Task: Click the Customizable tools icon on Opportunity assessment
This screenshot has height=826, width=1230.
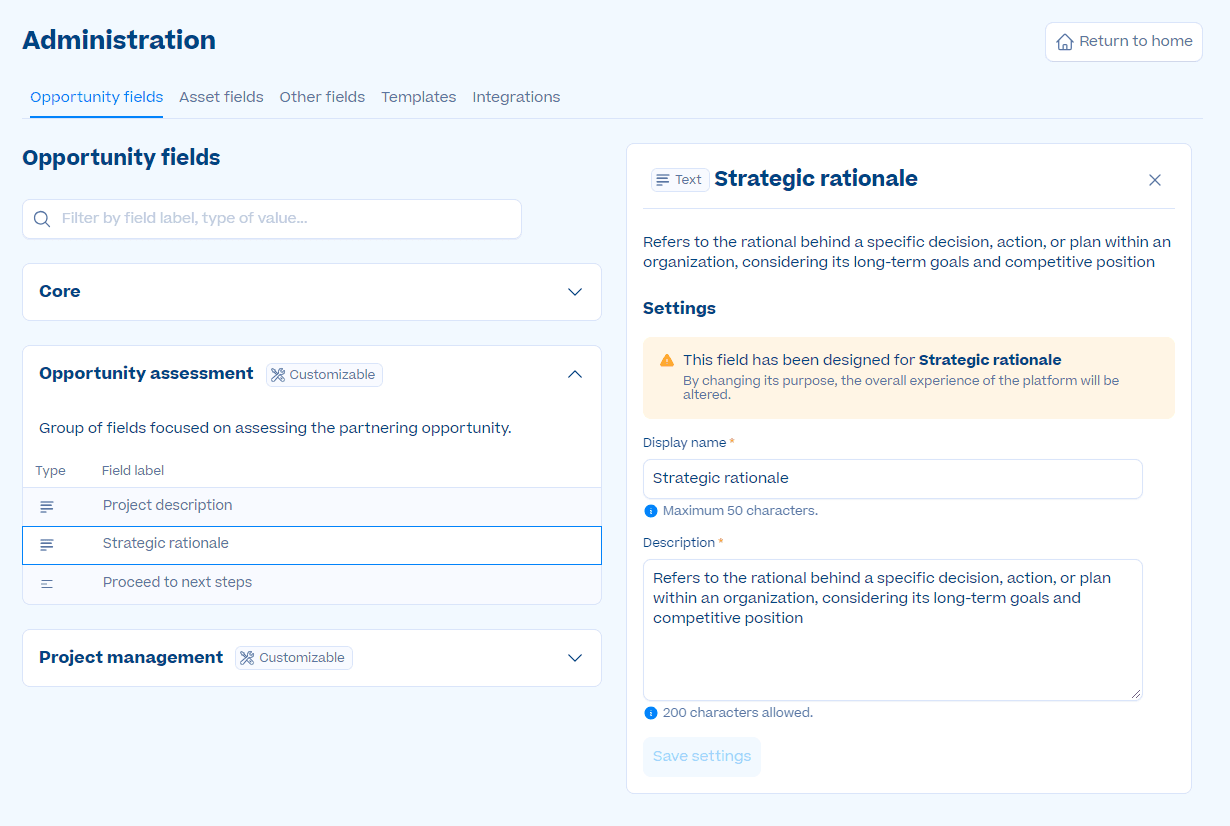Action: pos(279,375)
